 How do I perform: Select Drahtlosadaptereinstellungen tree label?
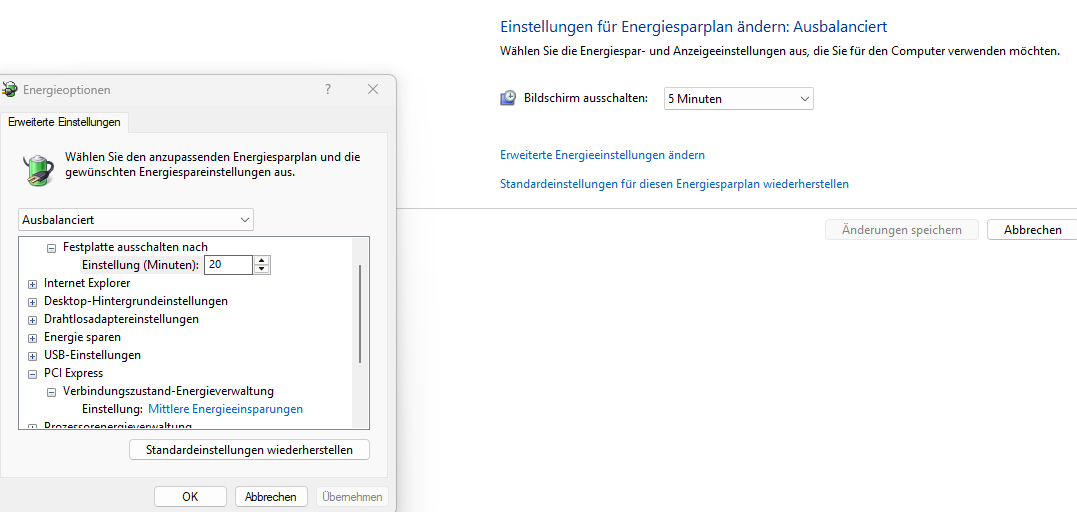click(122, 319)
